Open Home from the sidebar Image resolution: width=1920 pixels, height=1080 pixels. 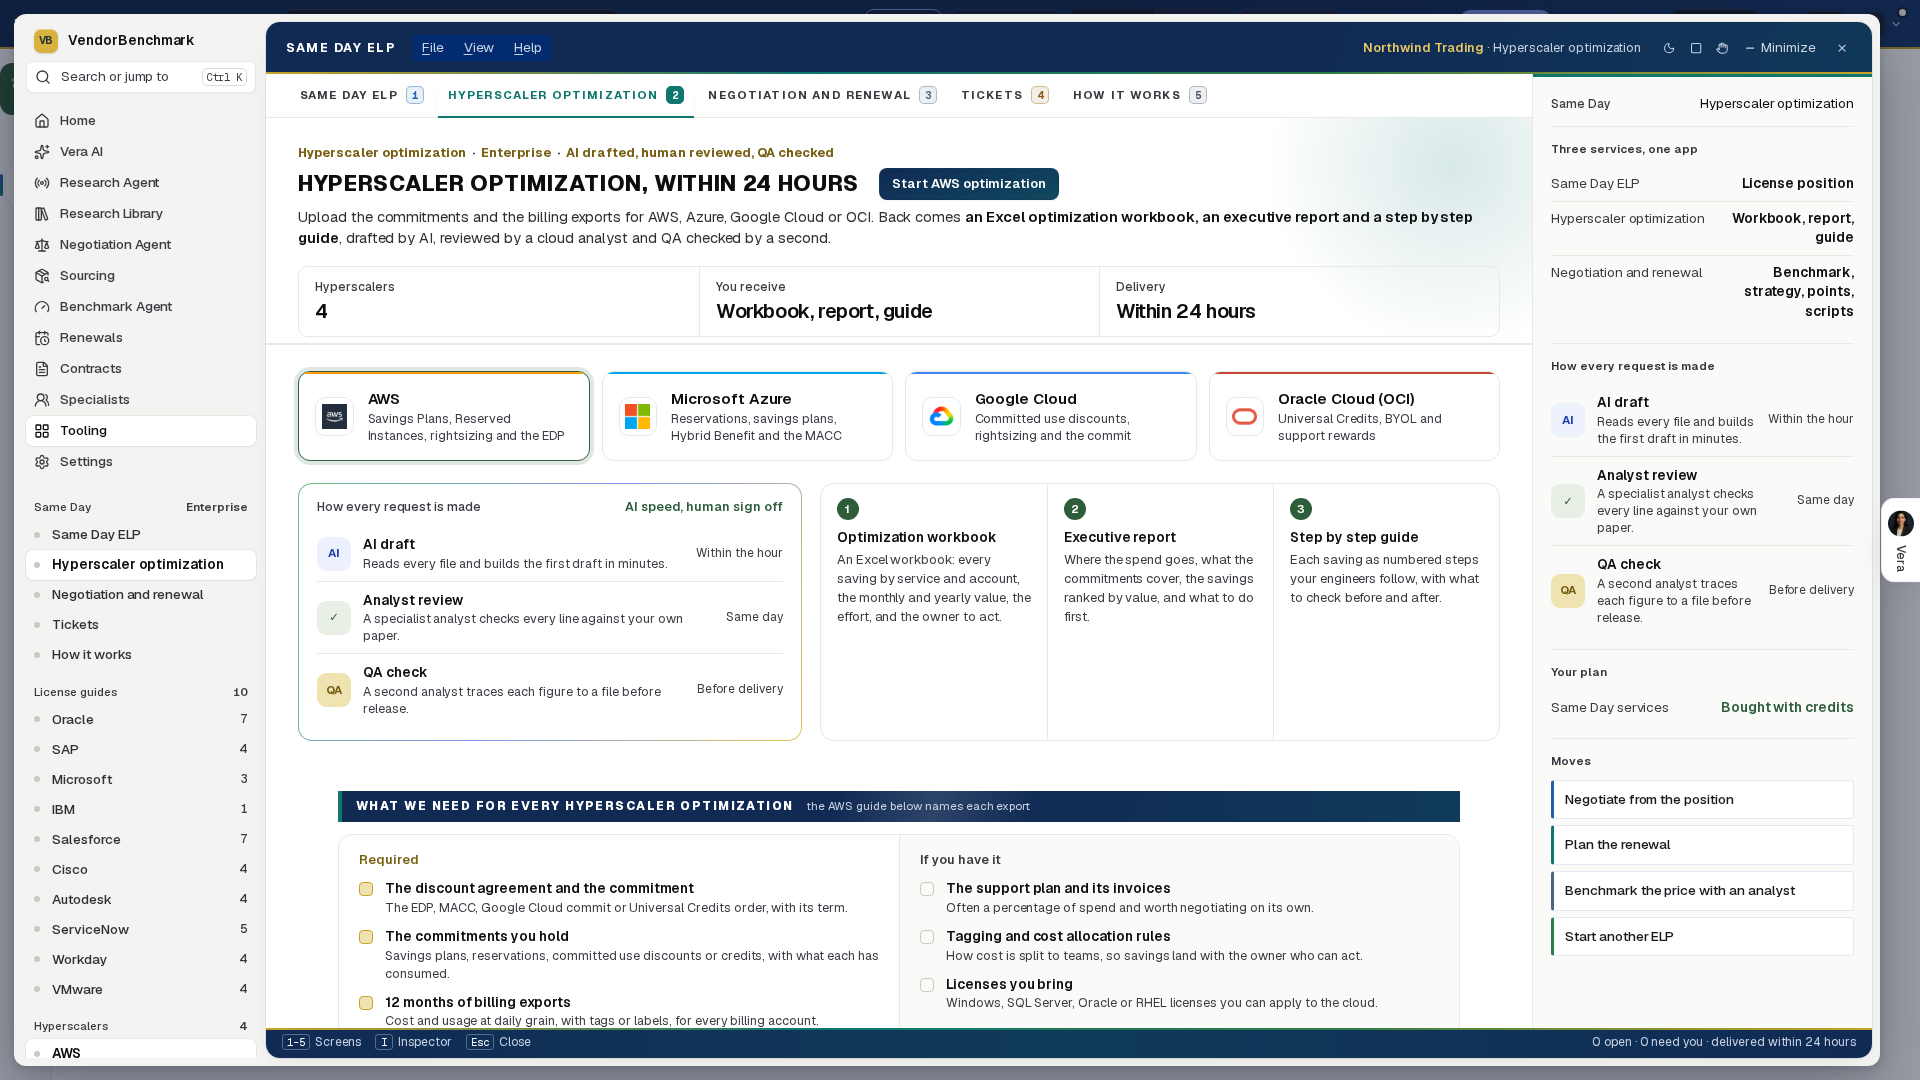[141, 121]
